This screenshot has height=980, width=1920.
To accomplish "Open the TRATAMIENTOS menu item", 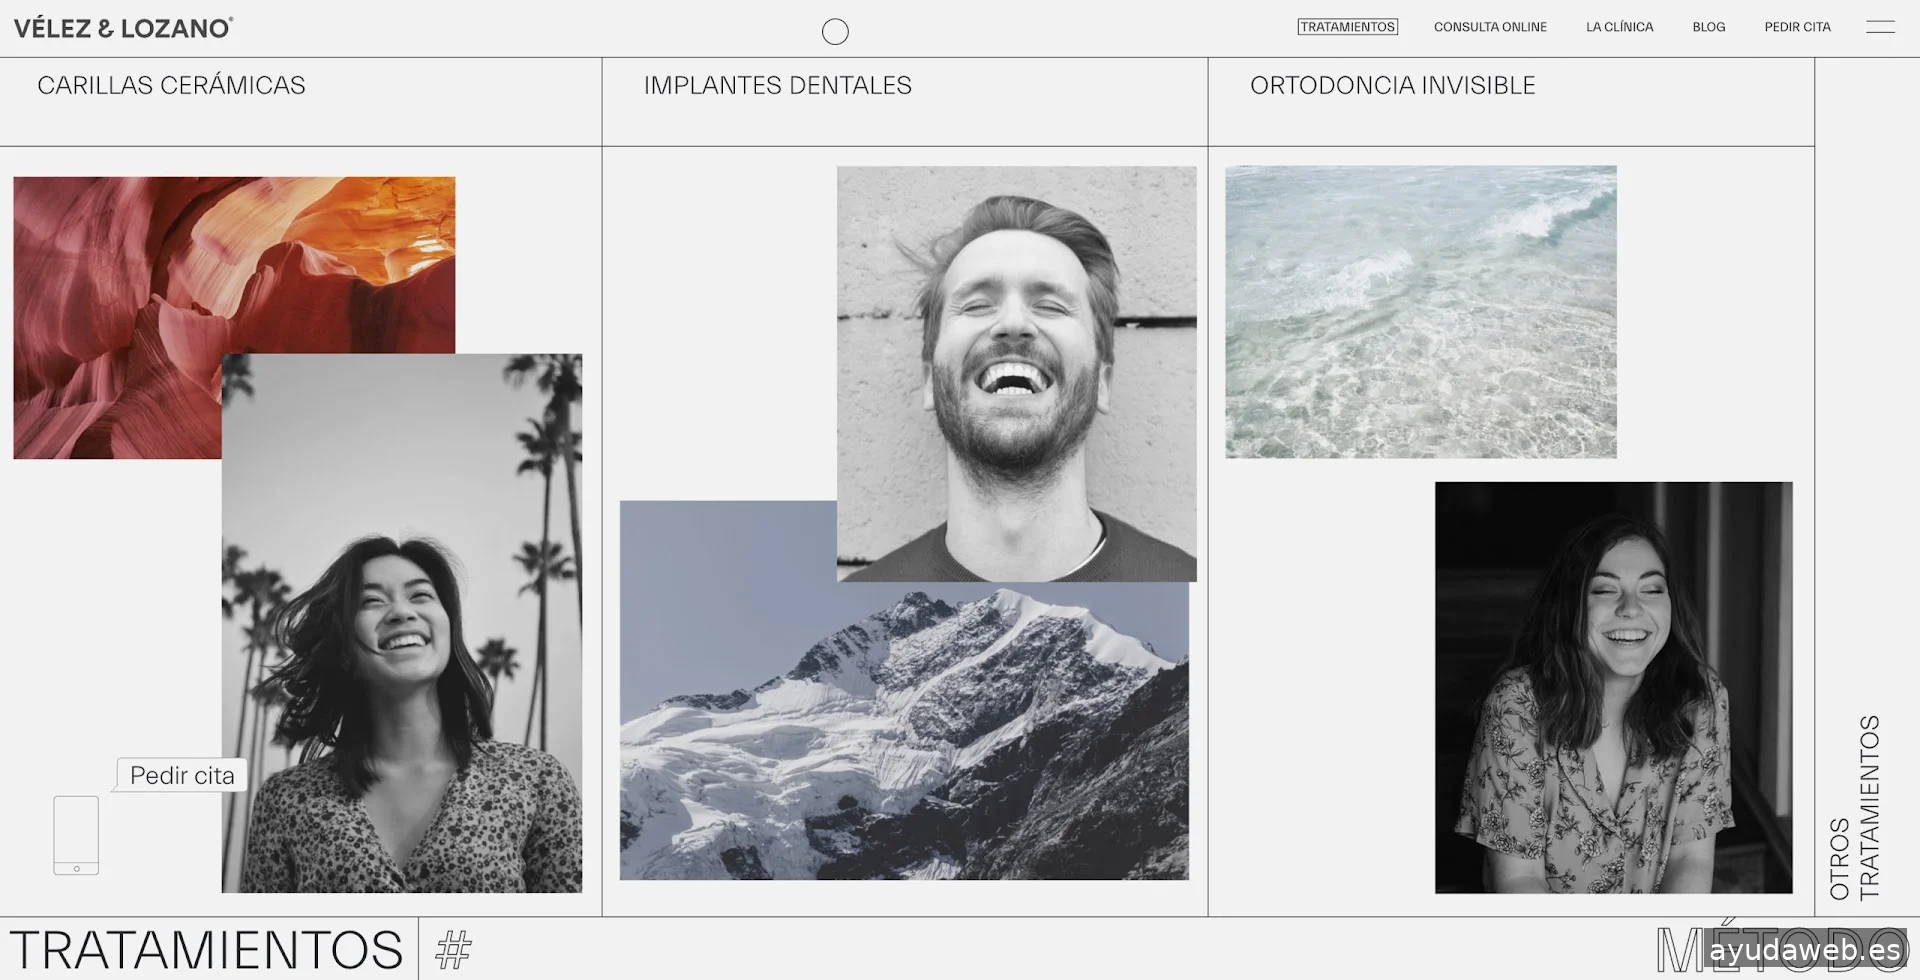I will click(1348, 27).
